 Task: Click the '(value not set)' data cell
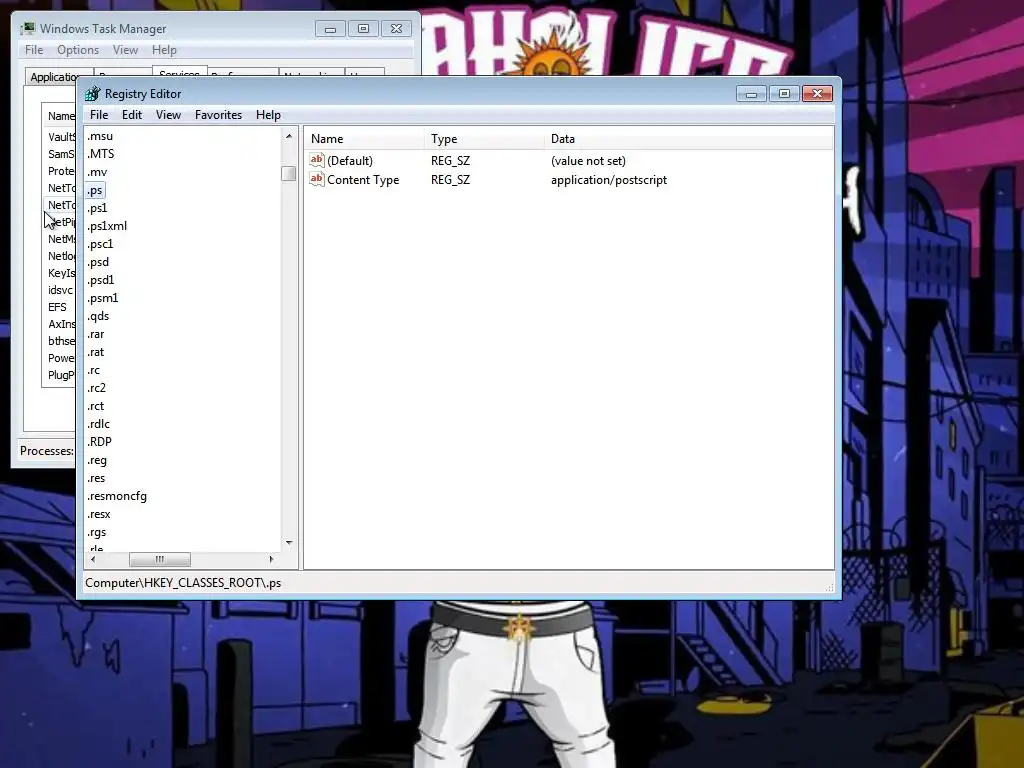pyautogui.click(x=588, y=161)
